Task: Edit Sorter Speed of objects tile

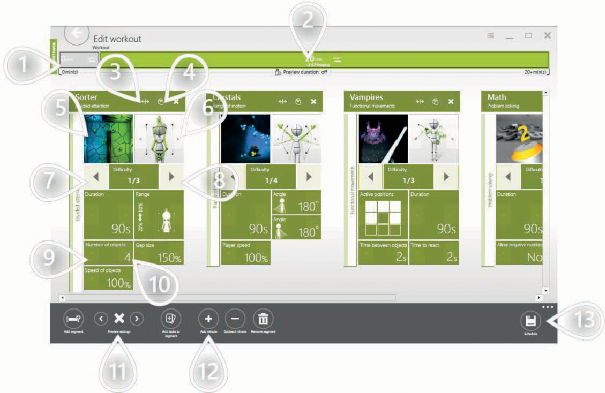Action: pos(108,278)
